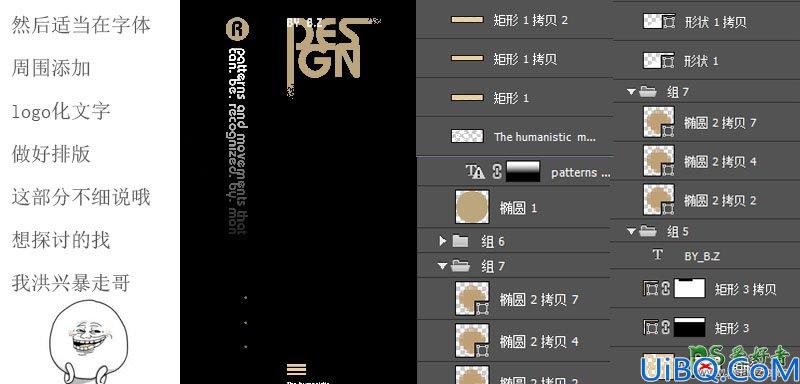Toggle link icon of 矩形 3 拷贝

(665, 289)
